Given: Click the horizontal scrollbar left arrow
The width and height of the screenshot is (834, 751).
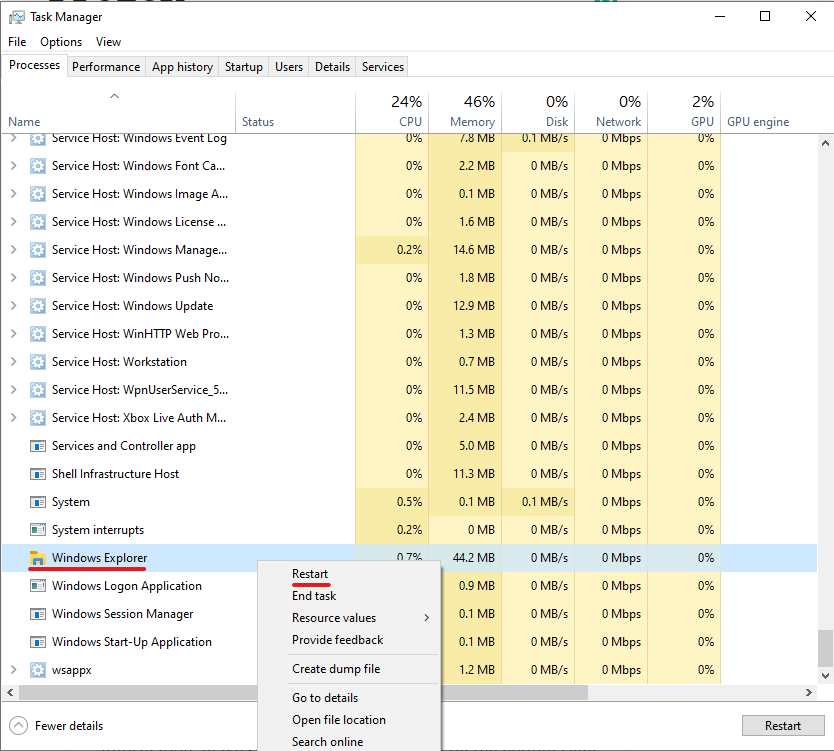Looking at the screenshot, I should pyautogui.click(x=10, y=692).
